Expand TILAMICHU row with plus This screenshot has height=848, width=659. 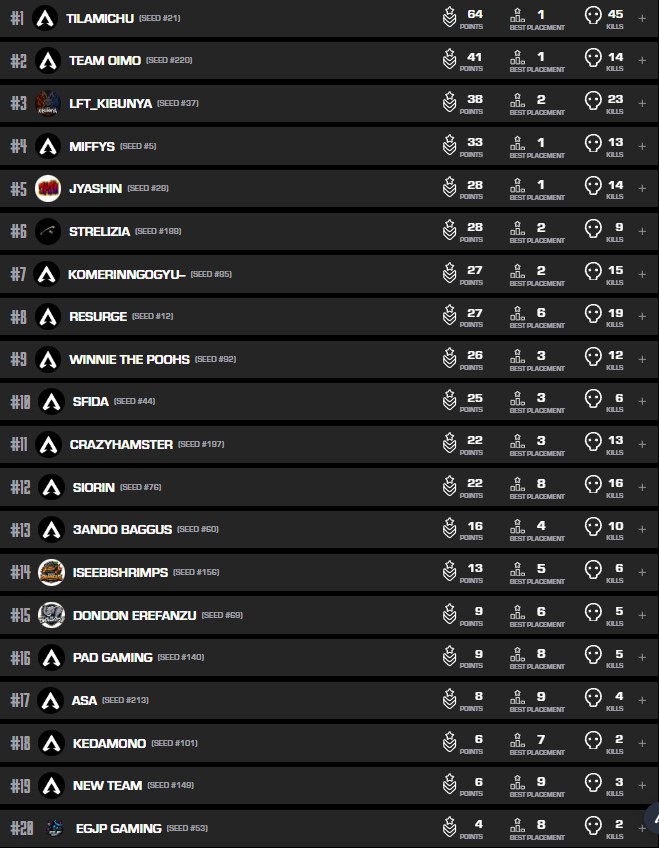pyautogui.click(x=642, y=18)
